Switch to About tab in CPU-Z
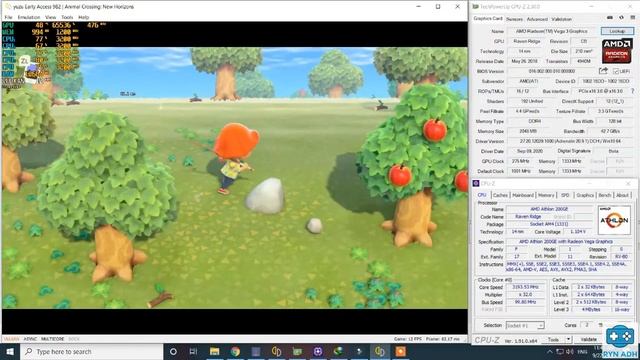640x360 pixels. click(x=622, y=196)
